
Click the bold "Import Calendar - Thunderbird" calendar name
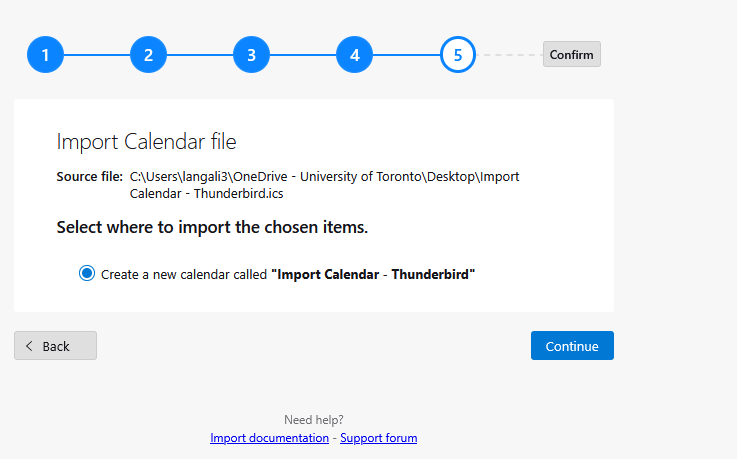(373, 274)
